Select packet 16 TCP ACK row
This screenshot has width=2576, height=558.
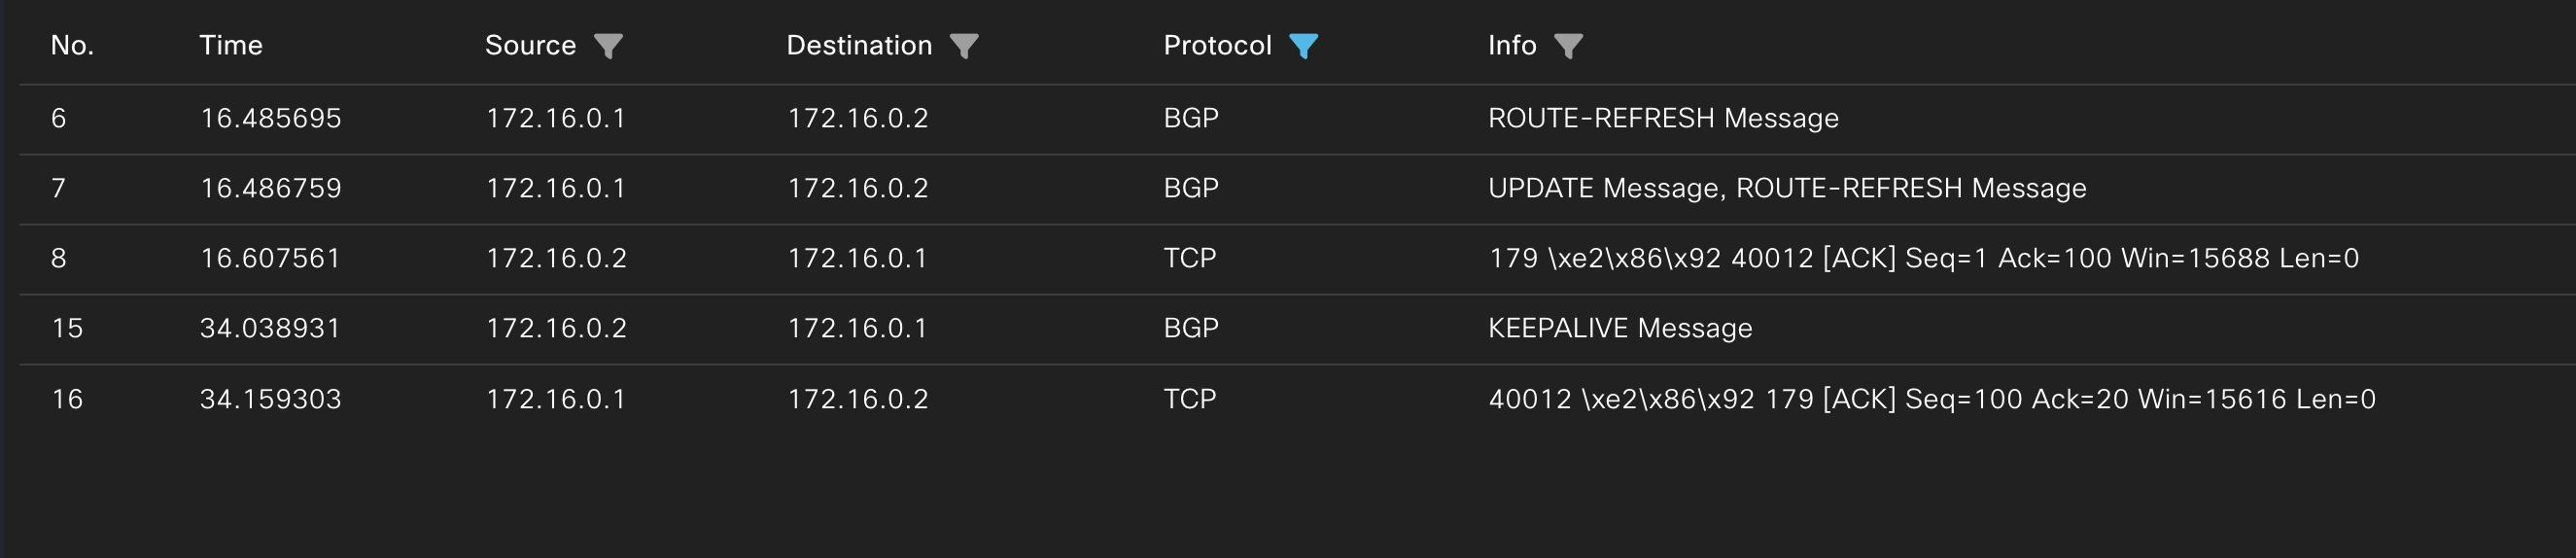click(x=1298, y=399)
